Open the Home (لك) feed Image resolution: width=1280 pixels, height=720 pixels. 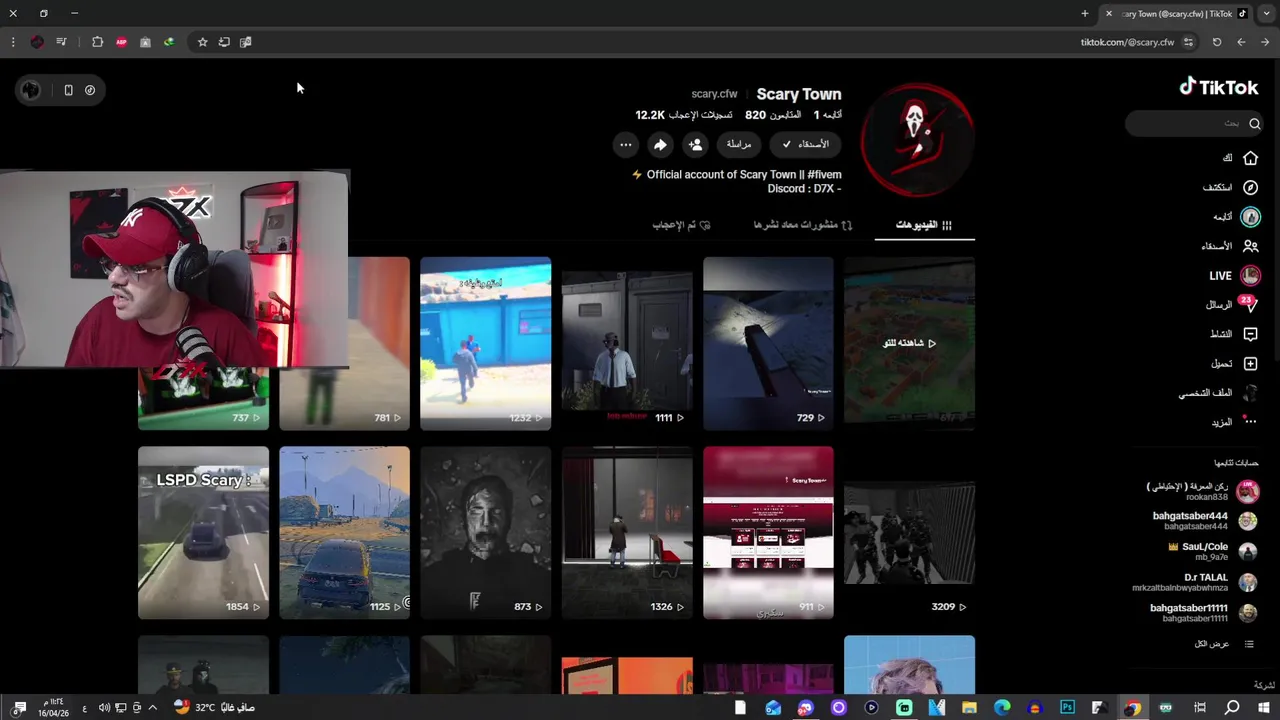coord(1240,158)
